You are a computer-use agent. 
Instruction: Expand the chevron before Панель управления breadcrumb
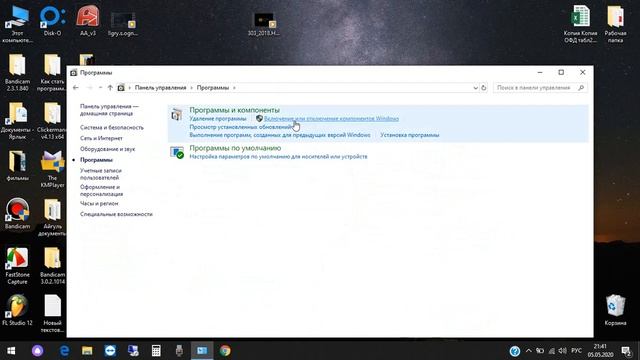pos(130,87)
